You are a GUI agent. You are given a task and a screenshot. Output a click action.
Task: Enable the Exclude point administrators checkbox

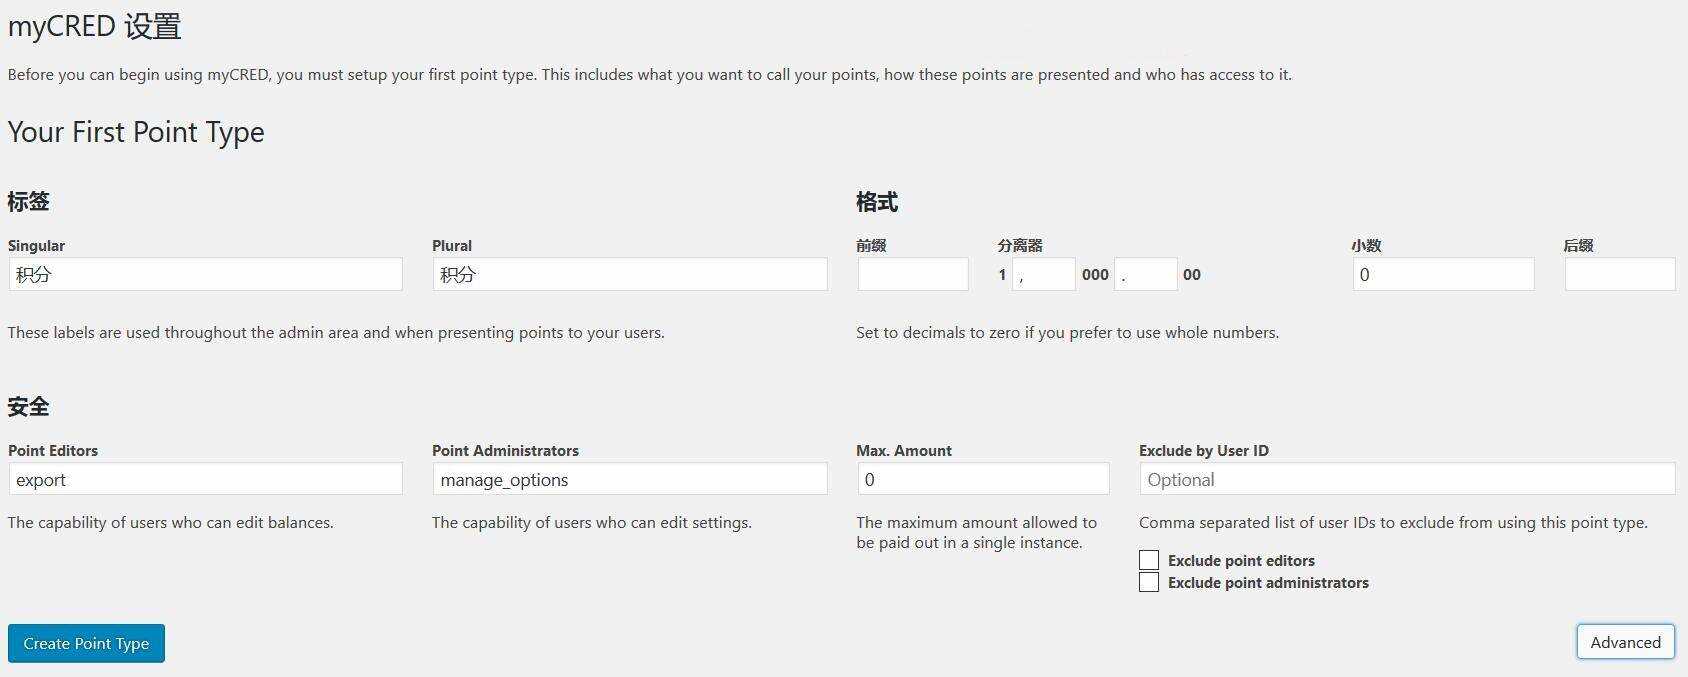(1148, 582)
